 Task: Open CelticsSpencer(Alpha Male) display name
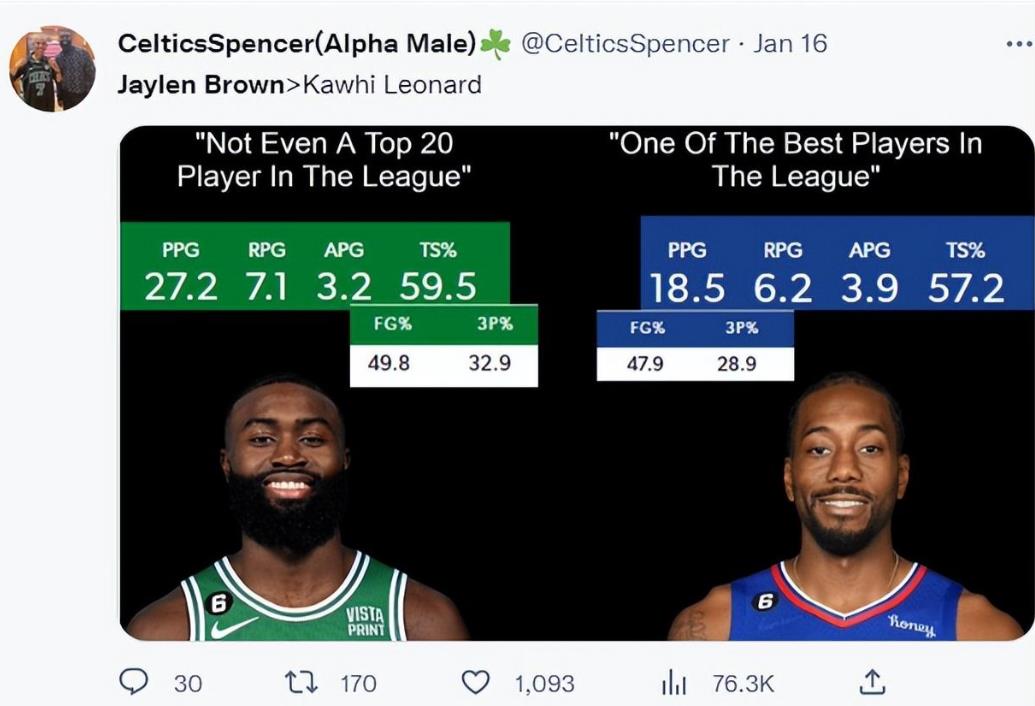click(296, 44)
